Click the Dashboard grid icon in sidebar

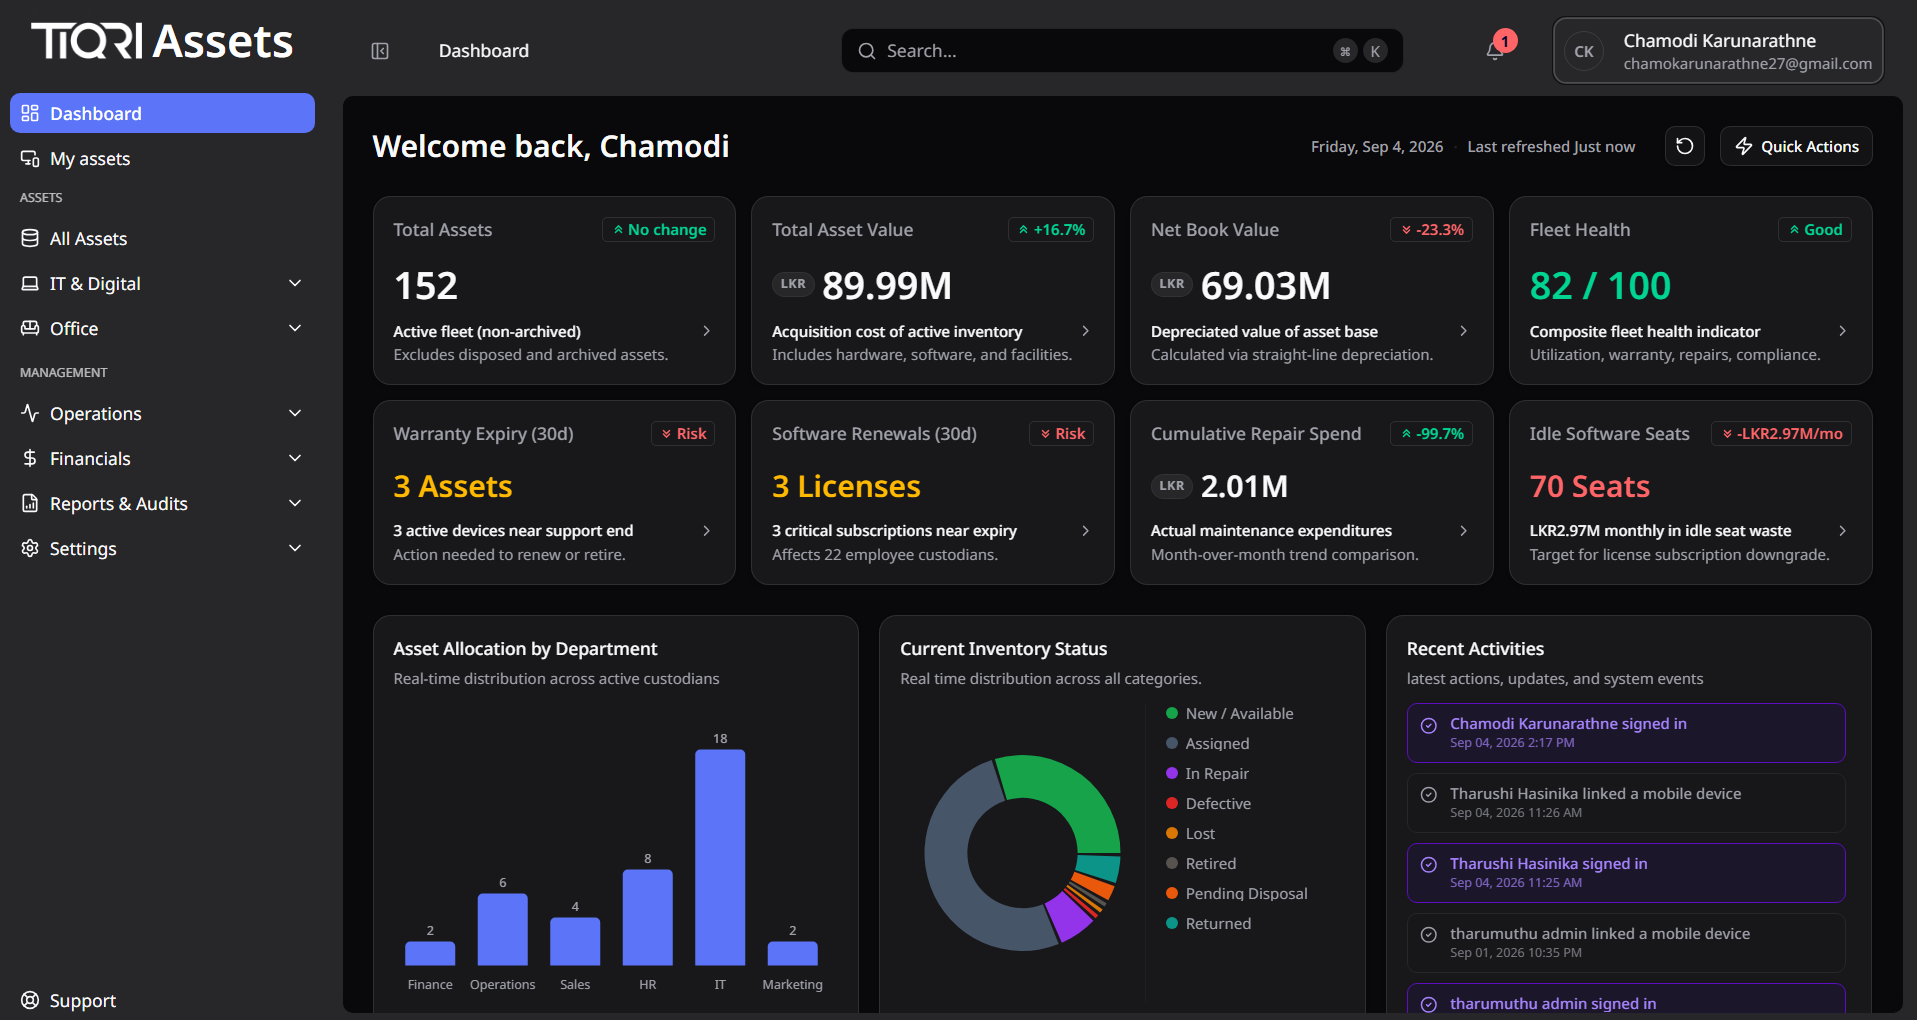pyautogui.click(x=30, y=113)
